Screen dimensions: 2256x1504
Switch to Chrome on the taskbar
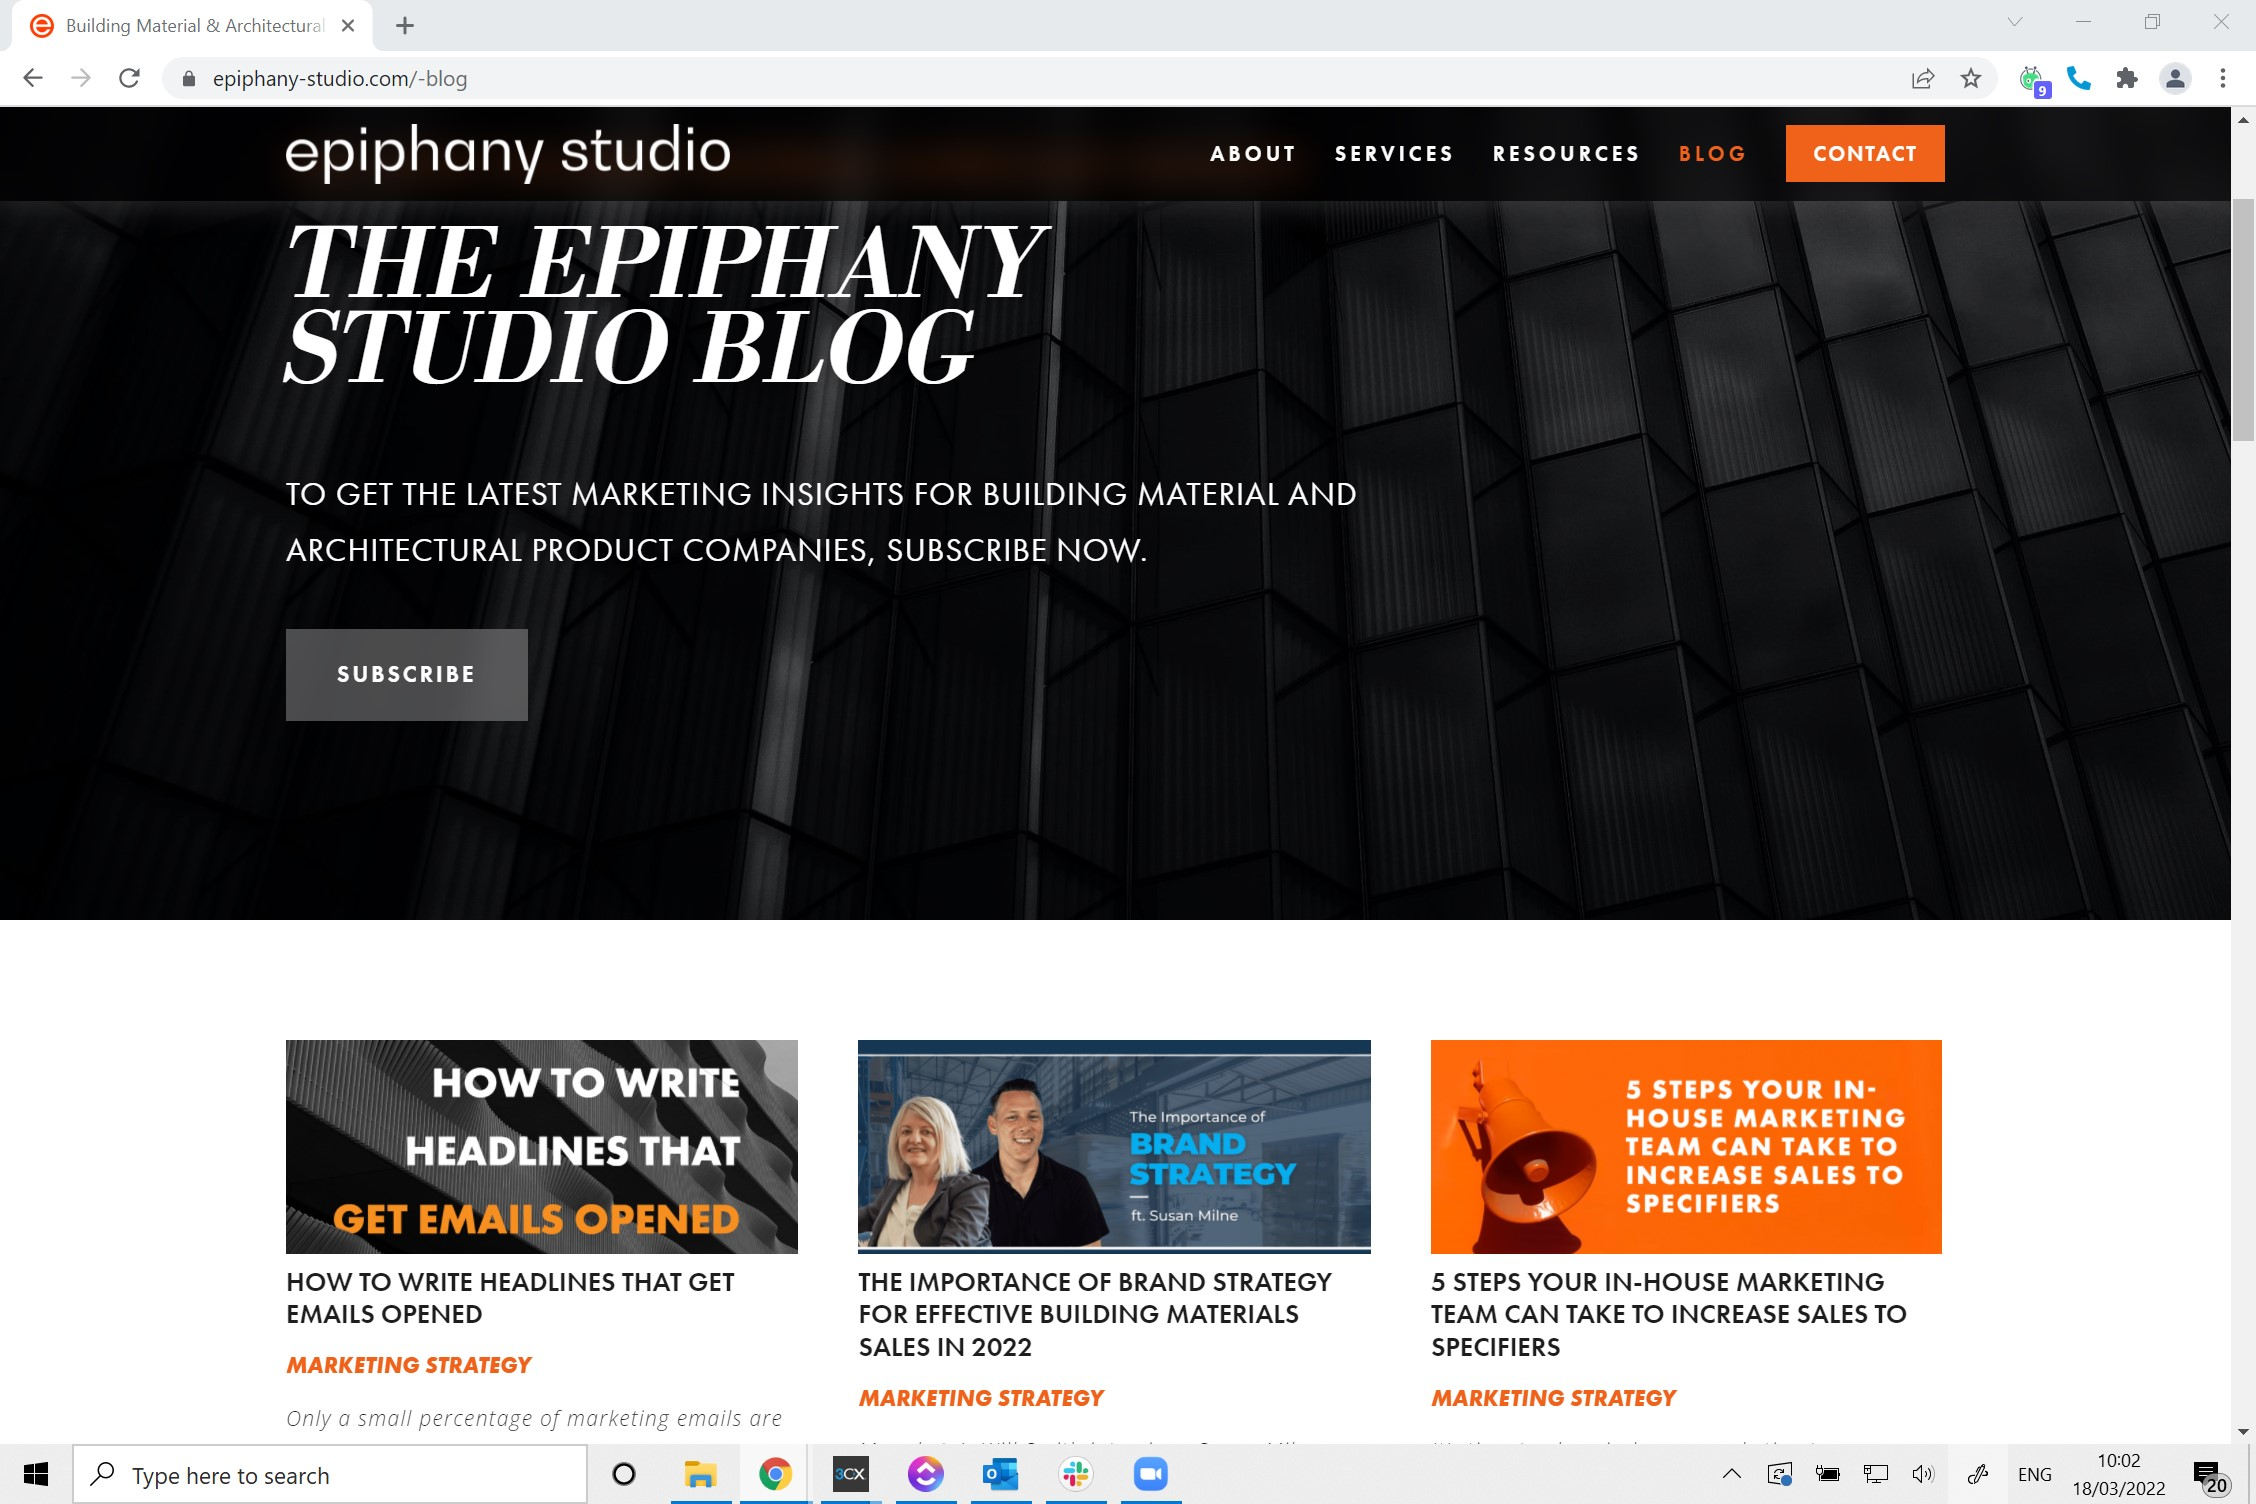coord(775,1474)
